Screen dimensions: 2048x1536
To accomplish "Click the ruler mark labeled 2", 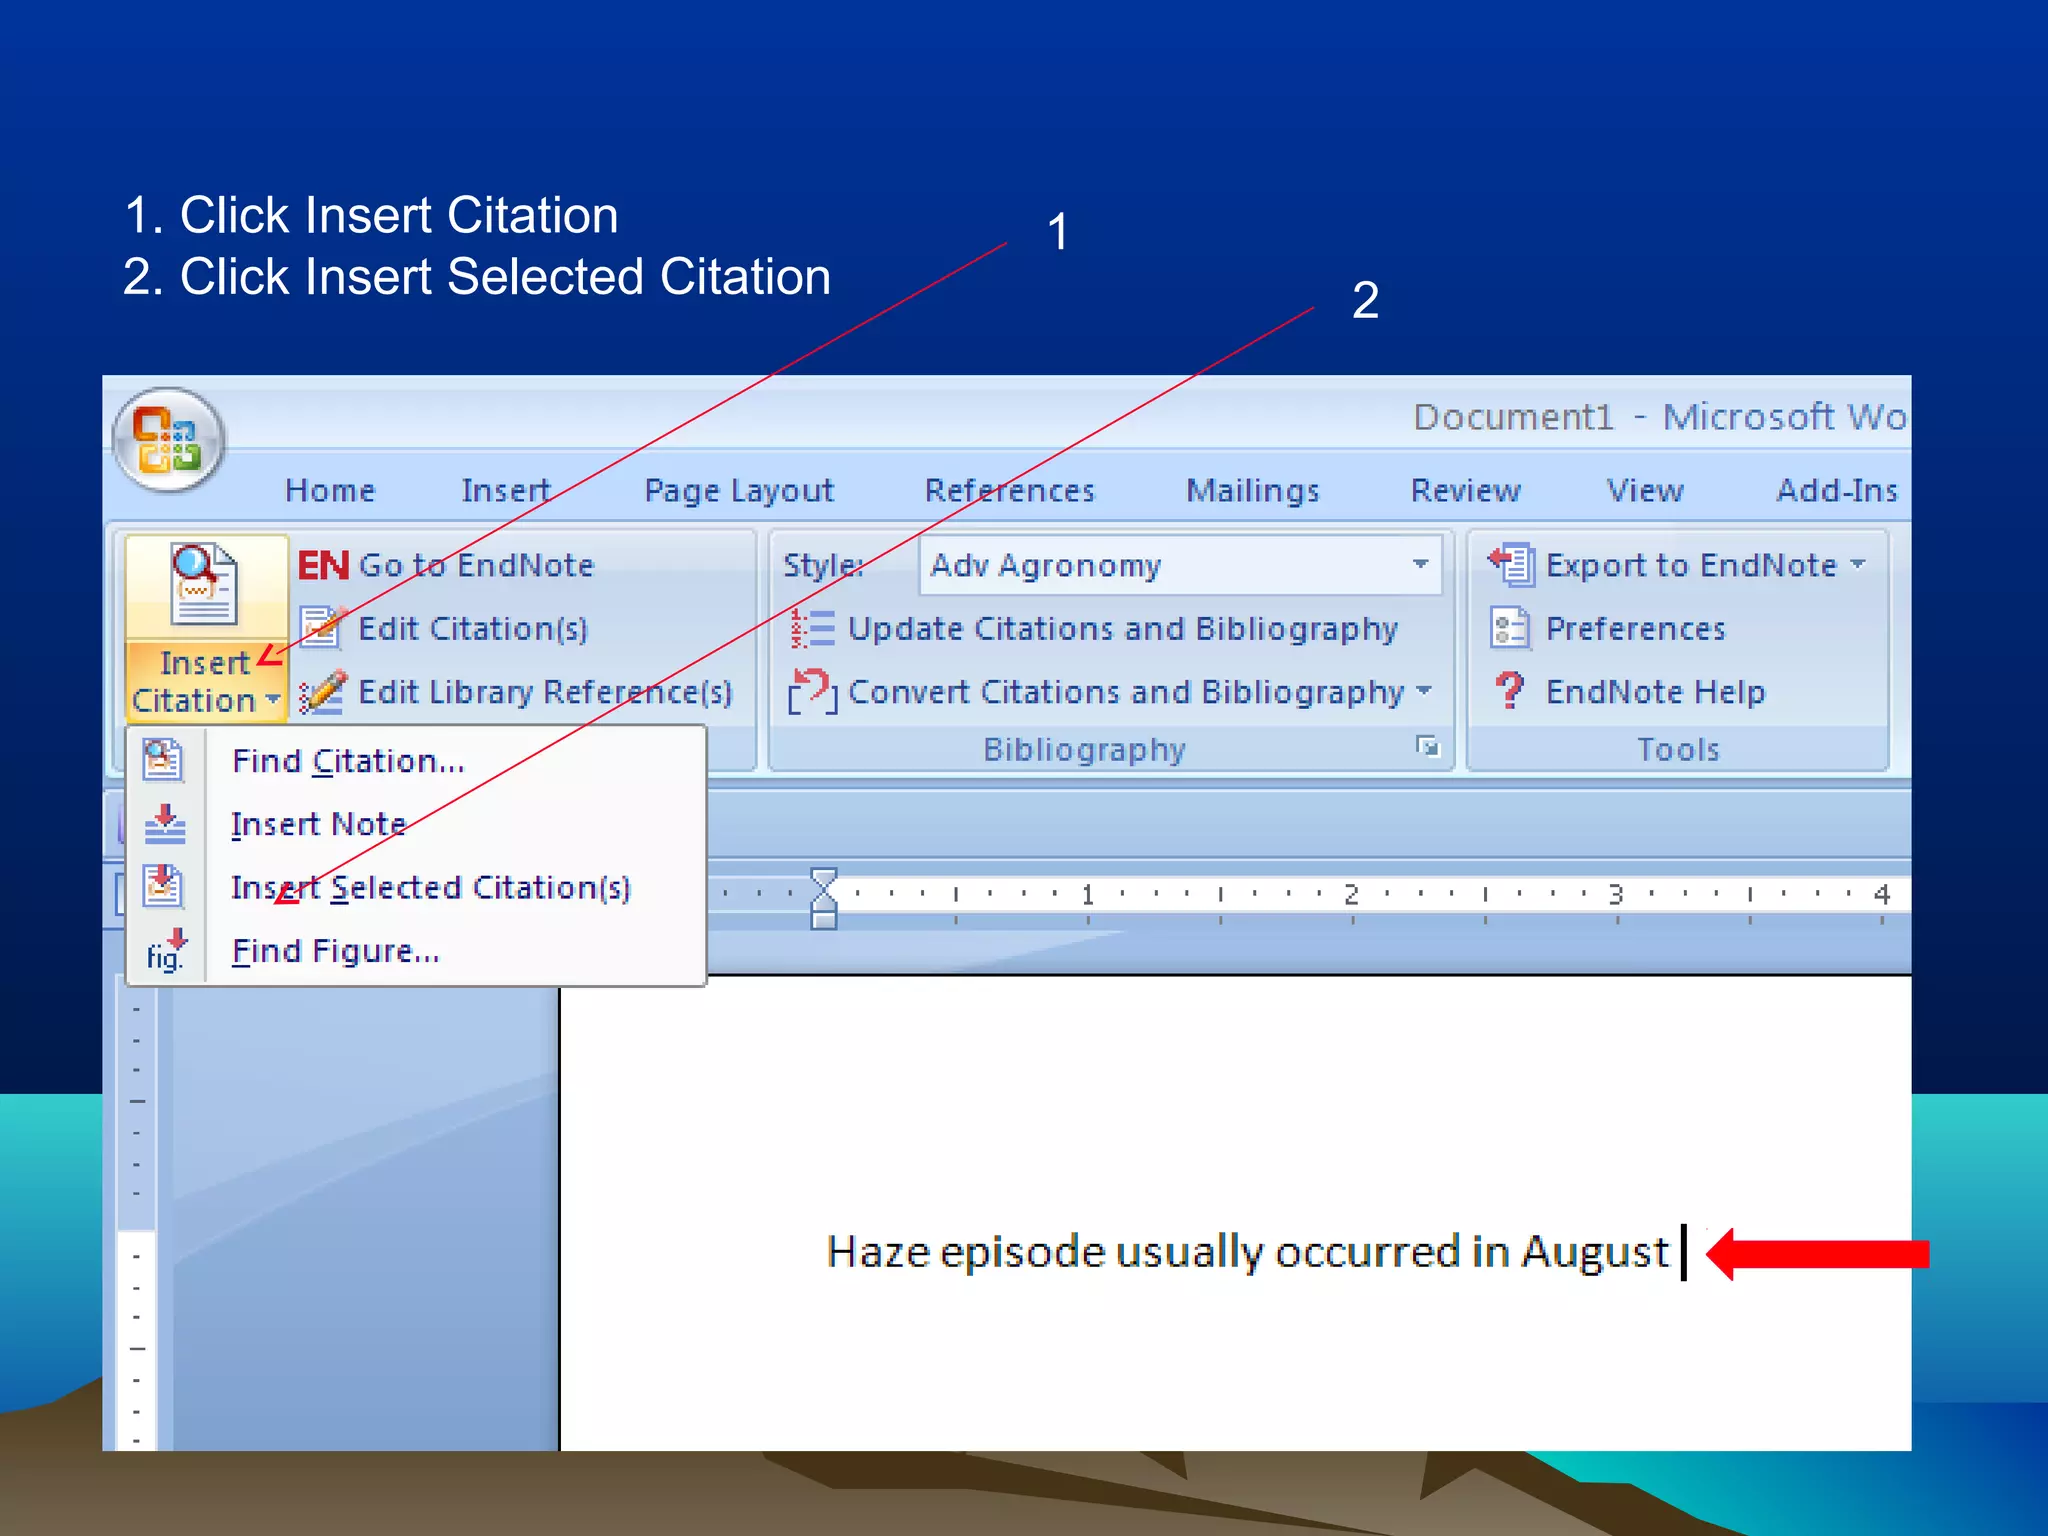I will pos(1351,894).
